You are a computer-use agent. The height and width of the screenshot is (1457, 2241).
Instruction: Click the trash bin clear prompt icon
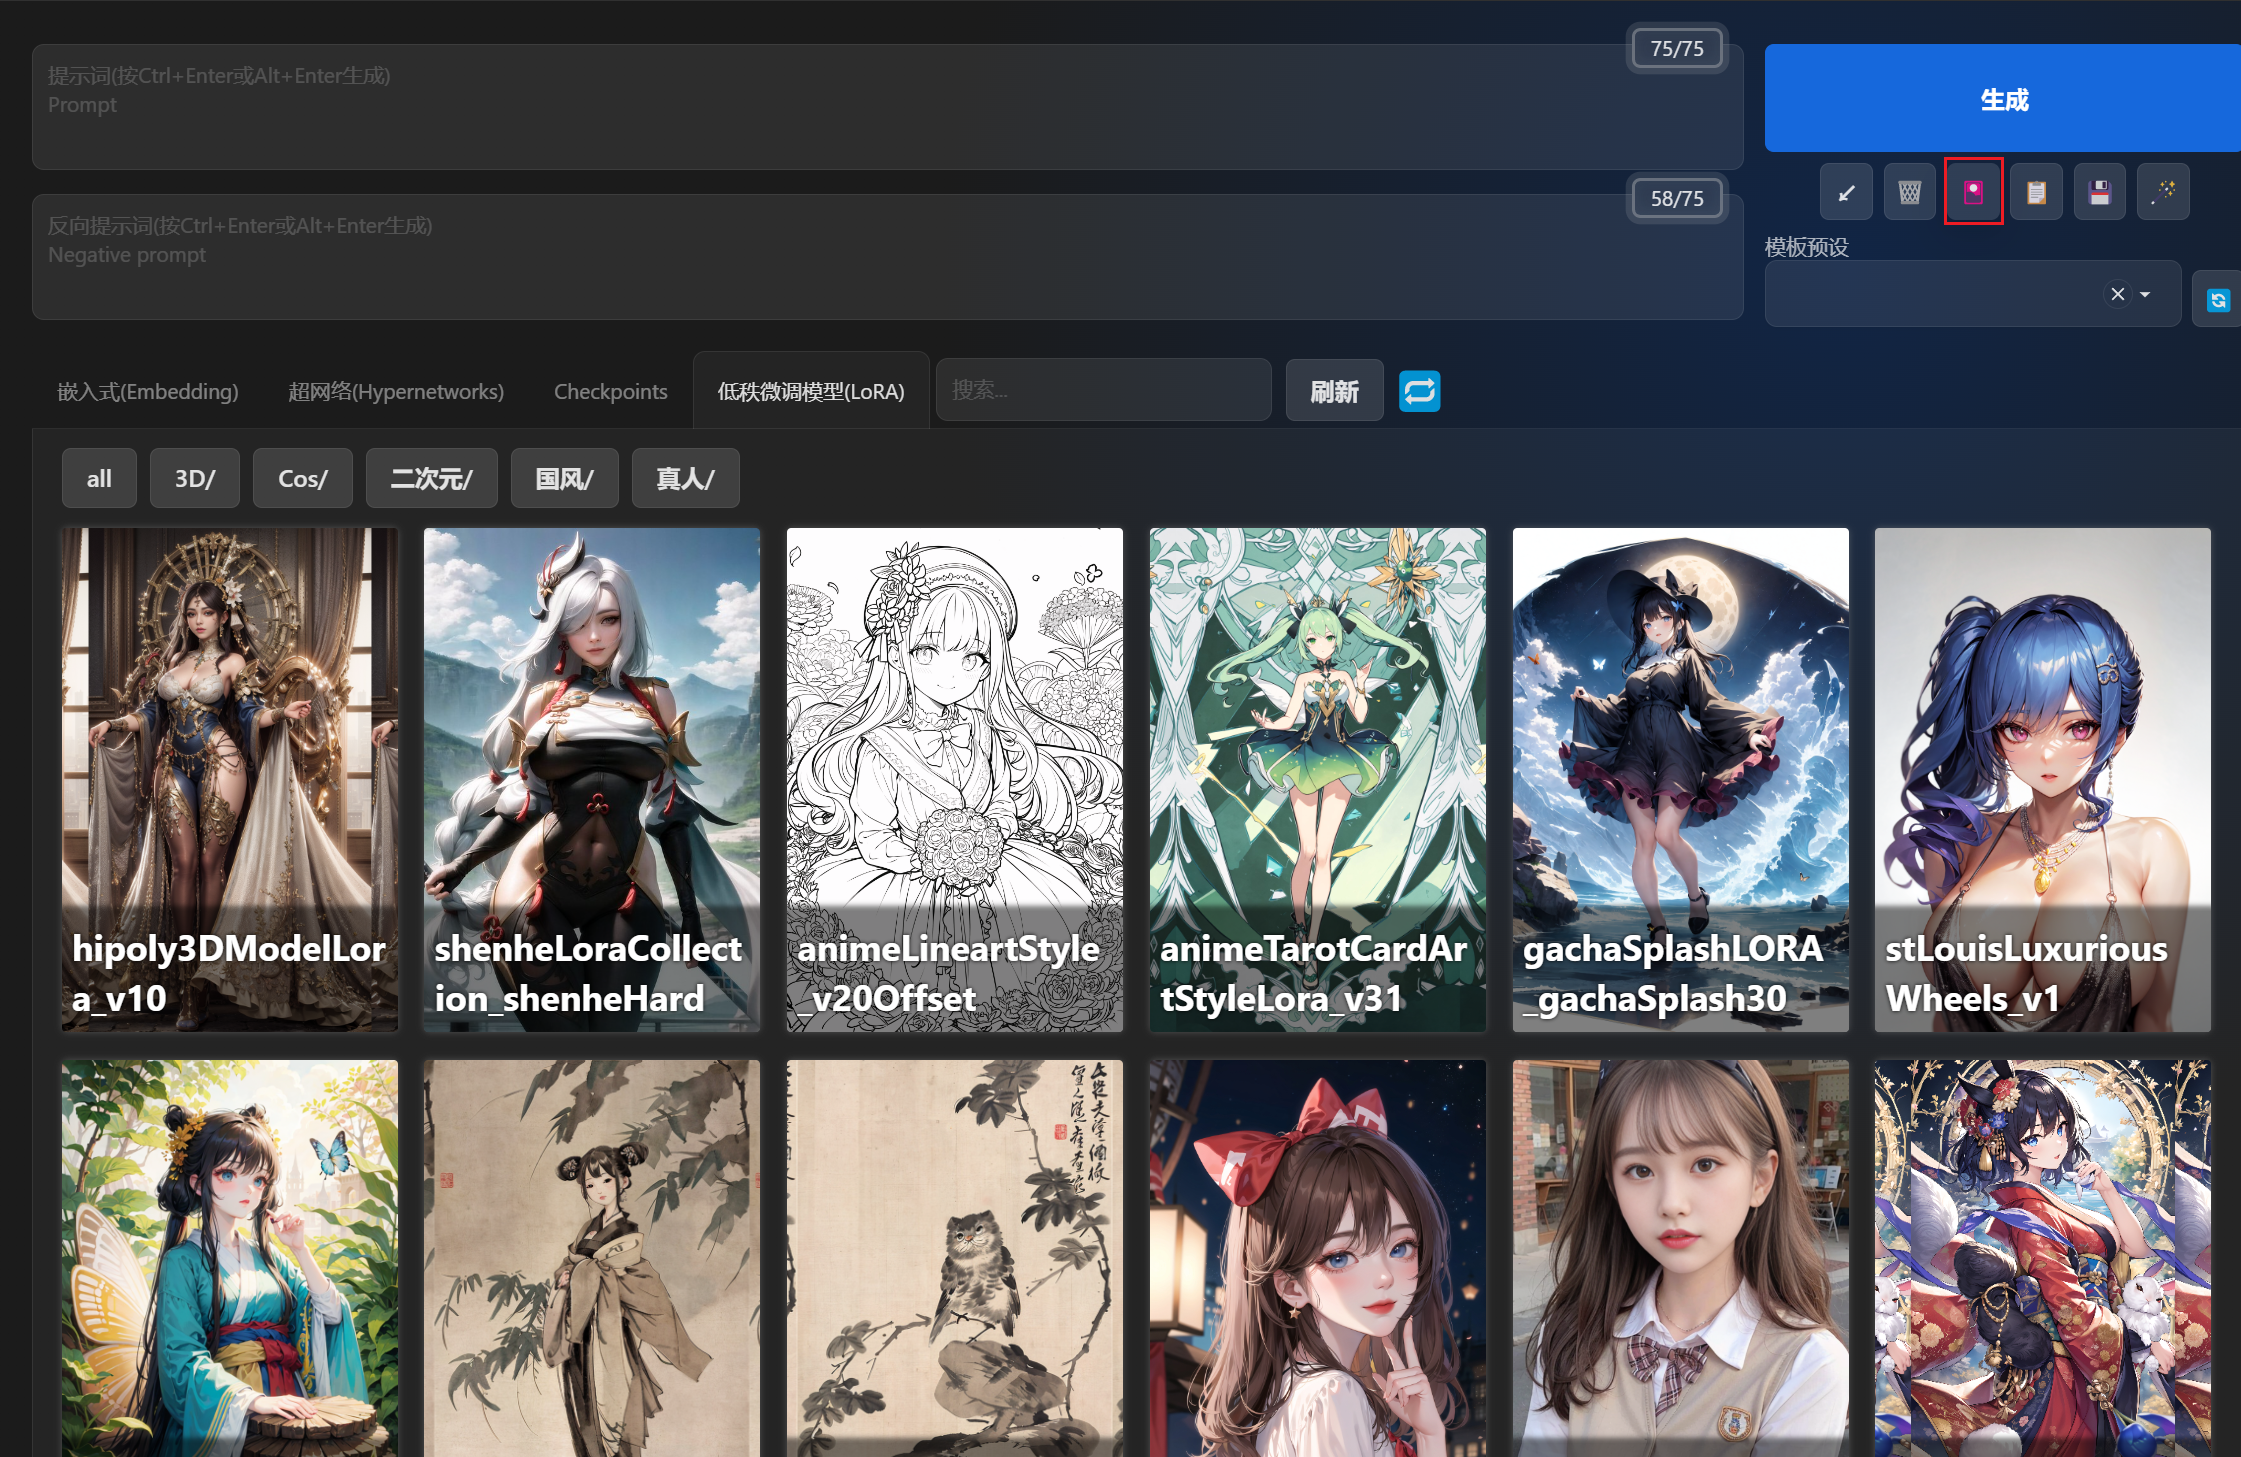coord(1909,192)
